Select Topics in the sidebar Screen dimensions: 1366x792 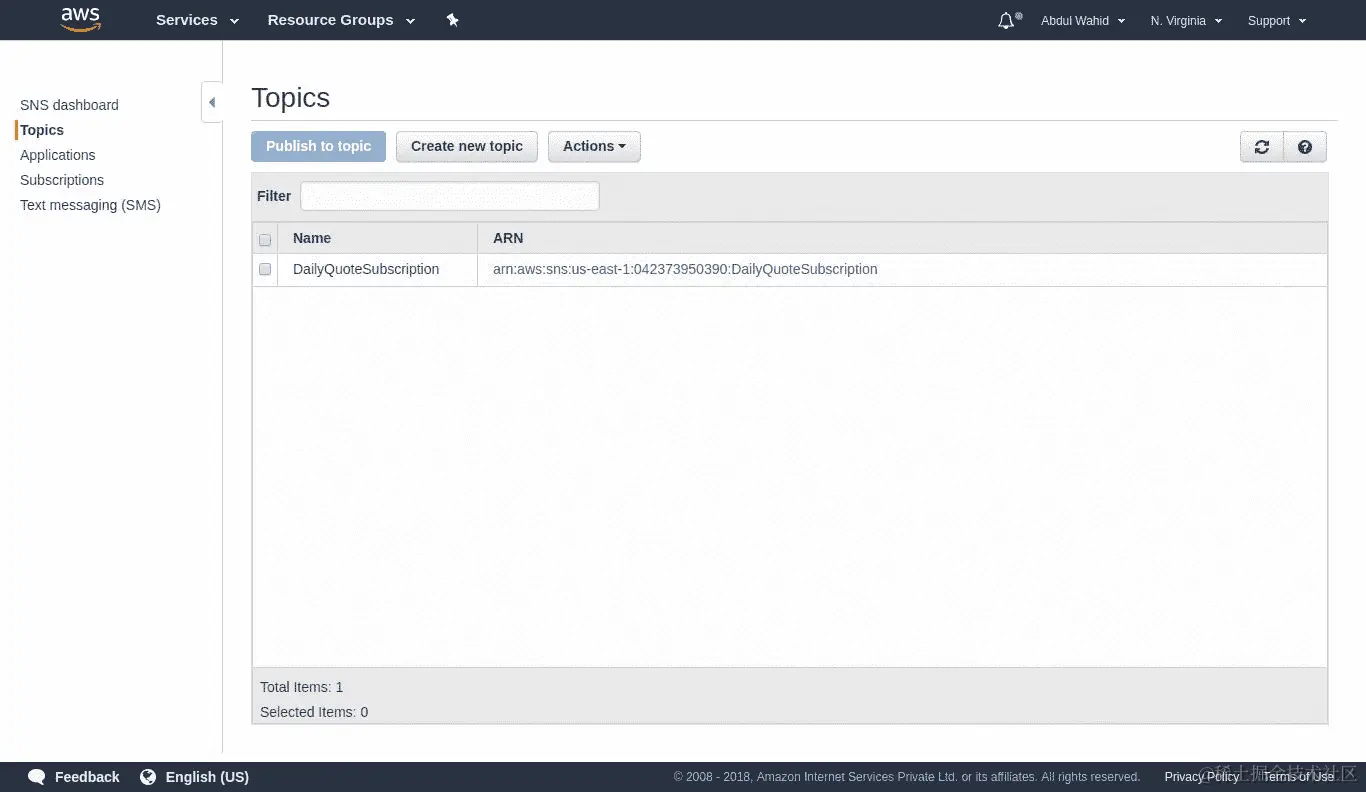tap(42, 130)
